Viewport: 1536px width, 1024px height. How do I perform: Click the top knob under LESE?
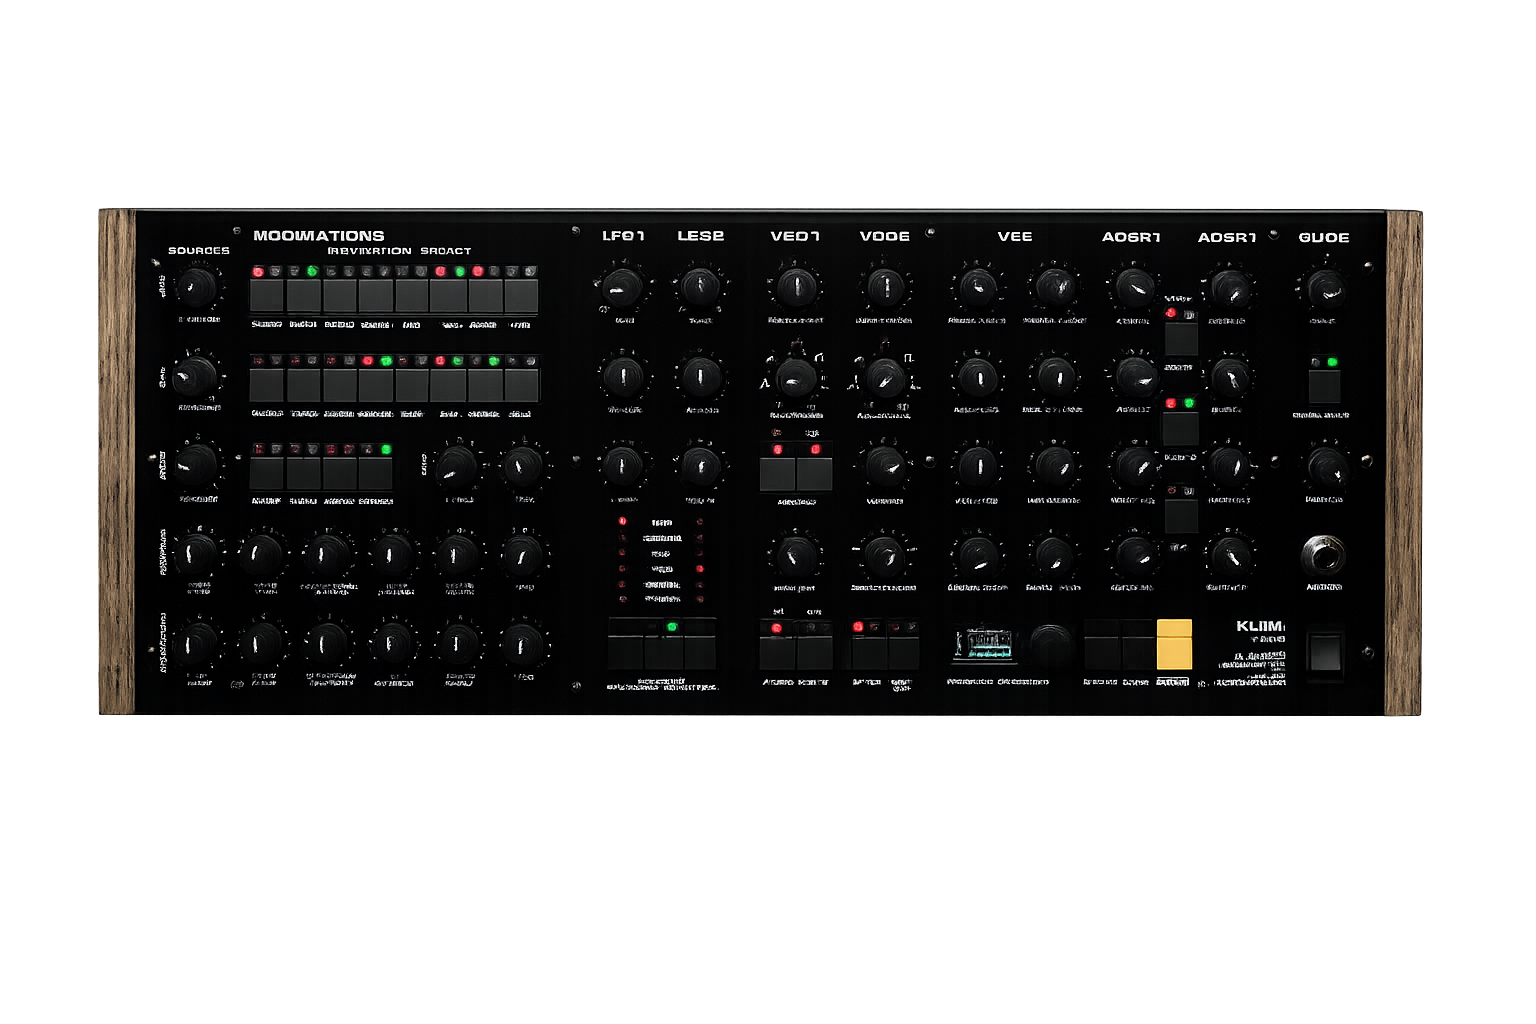point(700,287)
